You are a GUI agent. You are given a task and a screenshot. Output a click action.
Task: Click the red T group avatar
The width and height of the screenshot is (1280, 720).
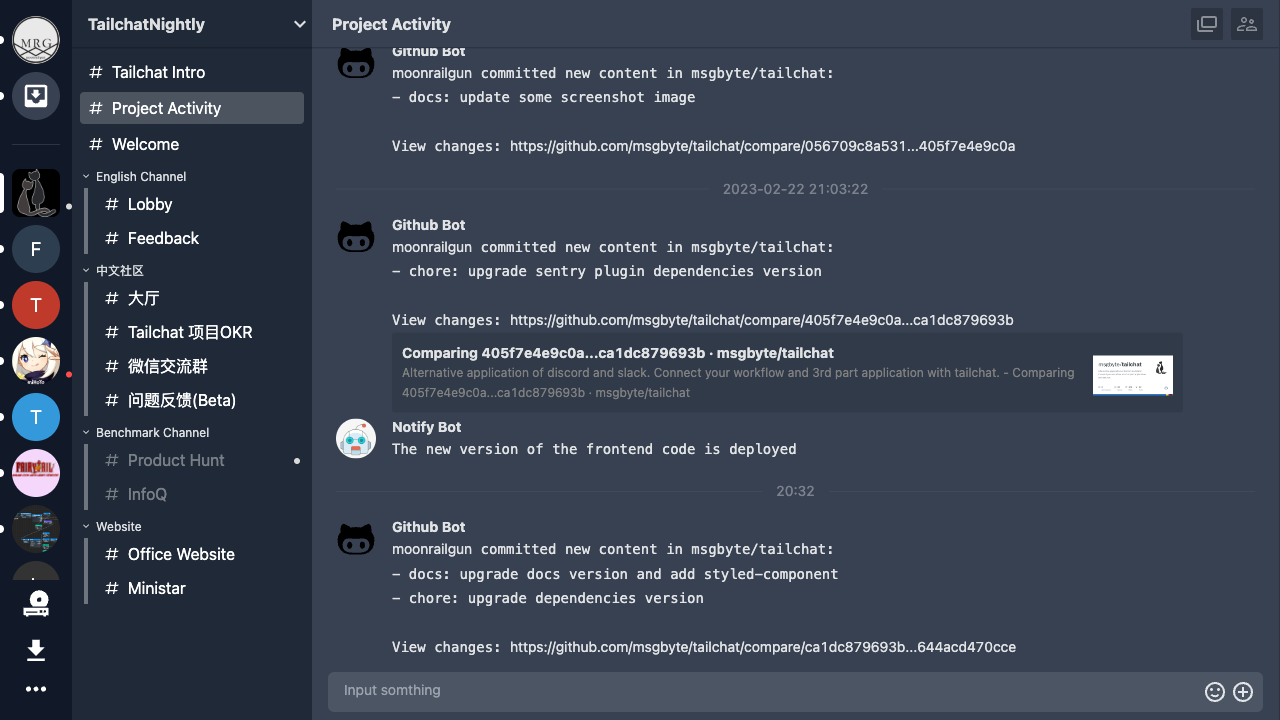36,305
